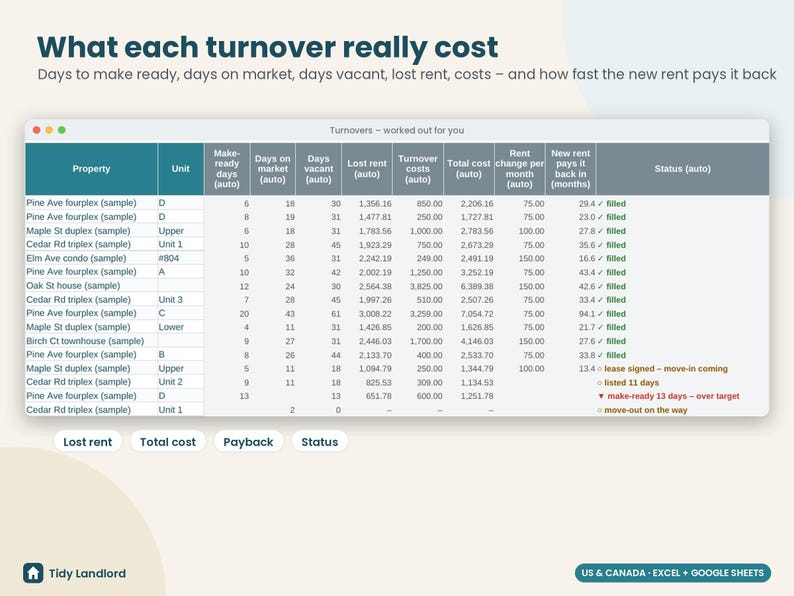
Task: Click the Unit column header
Action: [181, 169]
